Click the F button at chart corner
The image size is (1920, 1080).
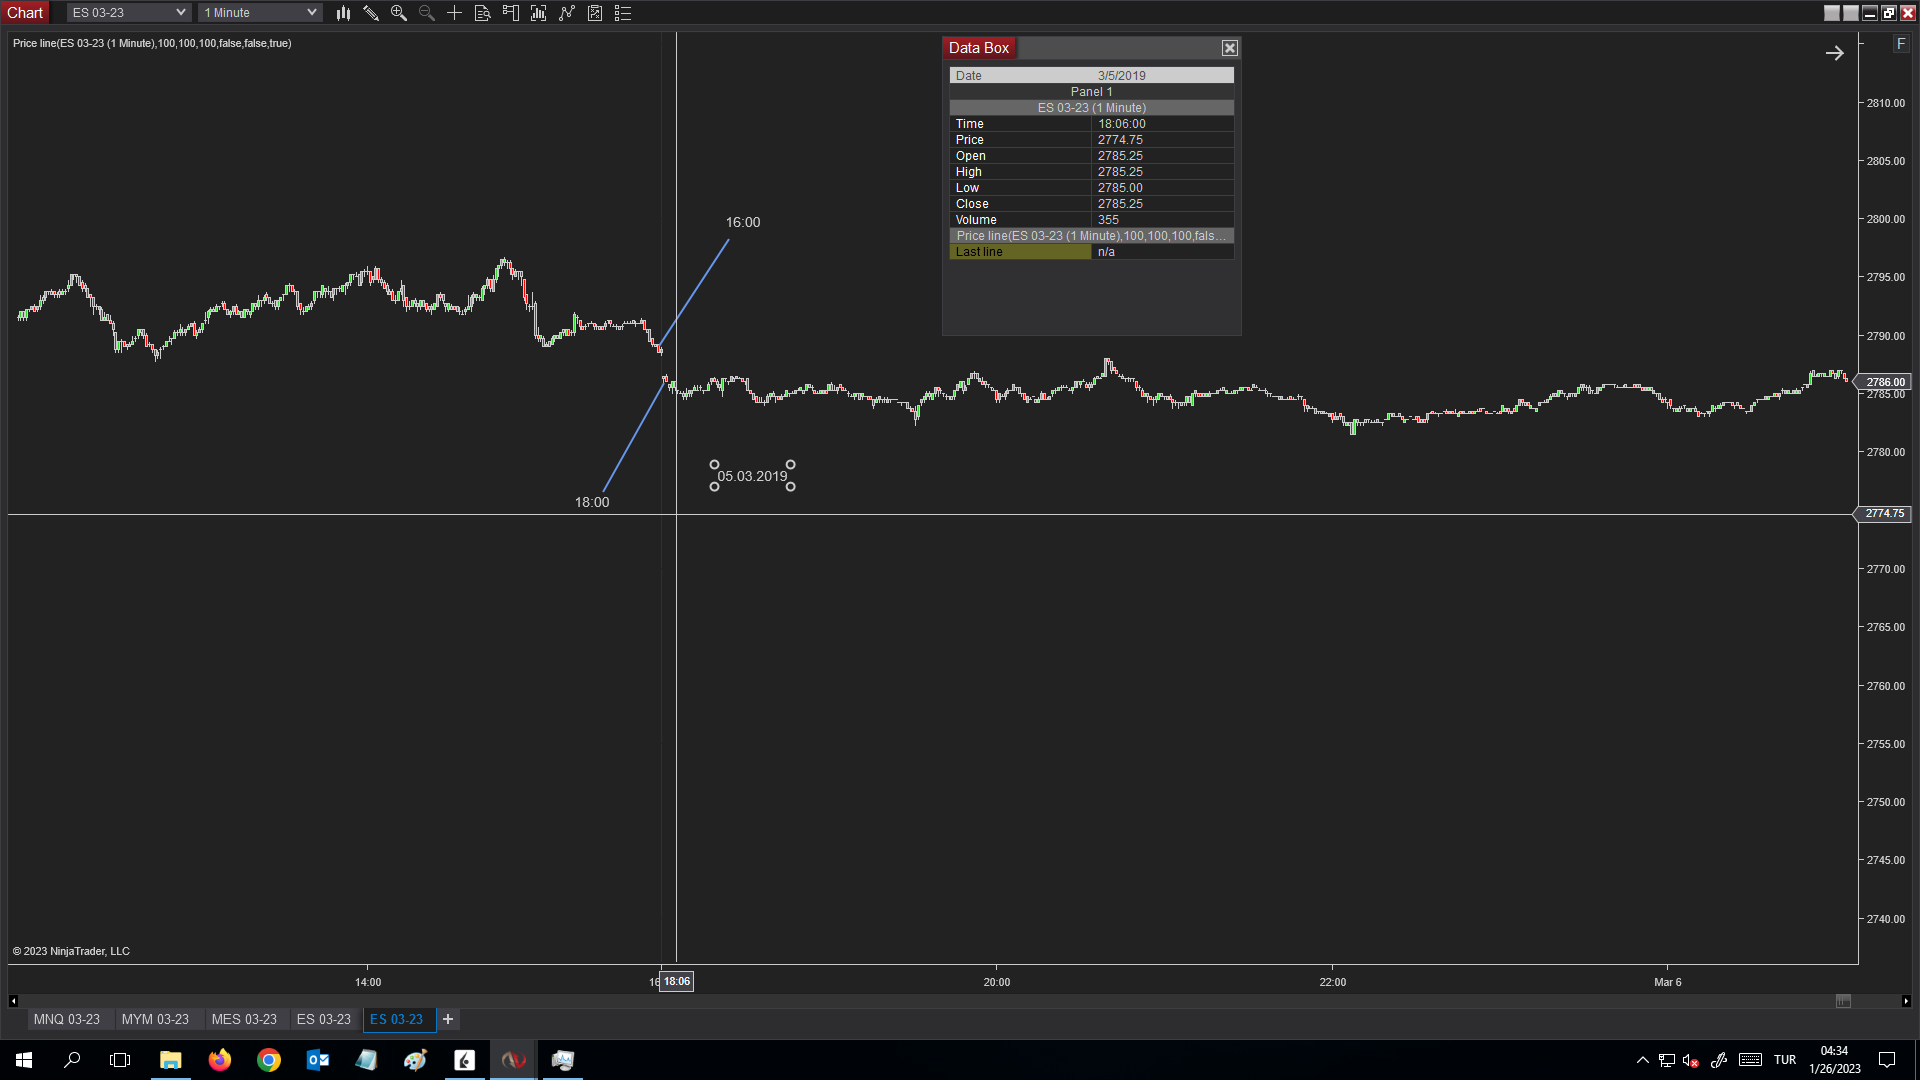tap(1901, 44)
